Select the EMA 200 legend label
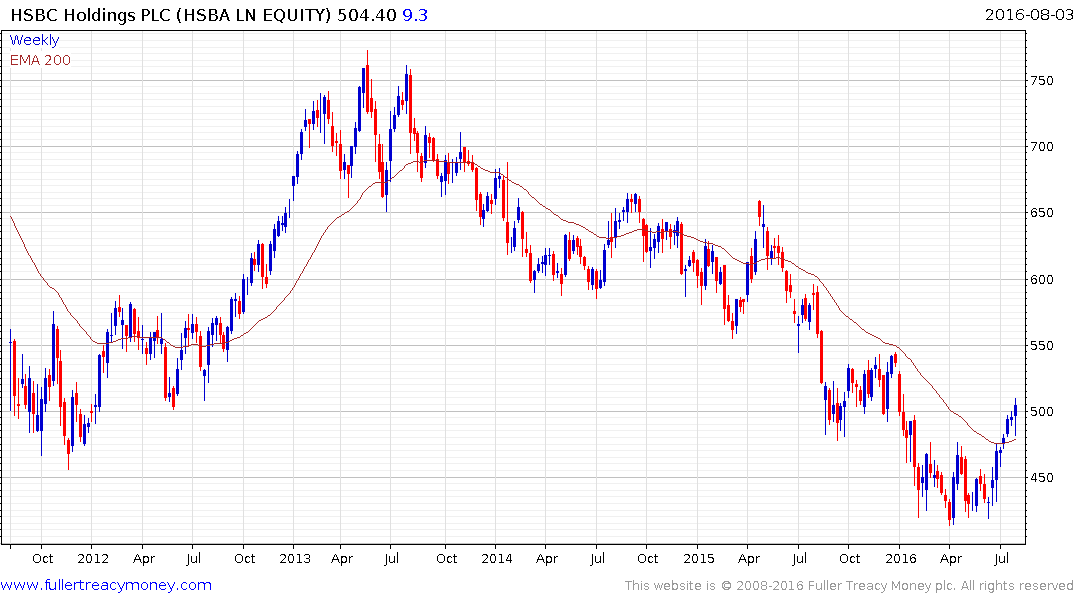 point(40,60)
